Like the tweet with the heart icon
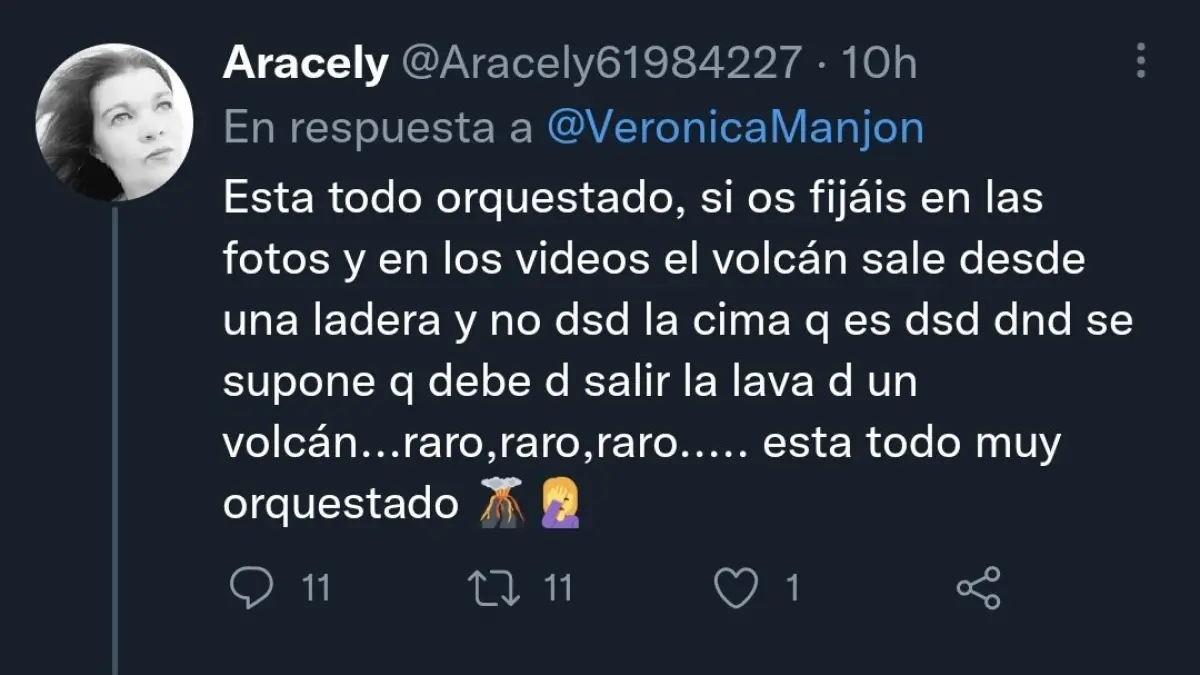Viewport: 1200px width, 675px height. click(737, 589)
